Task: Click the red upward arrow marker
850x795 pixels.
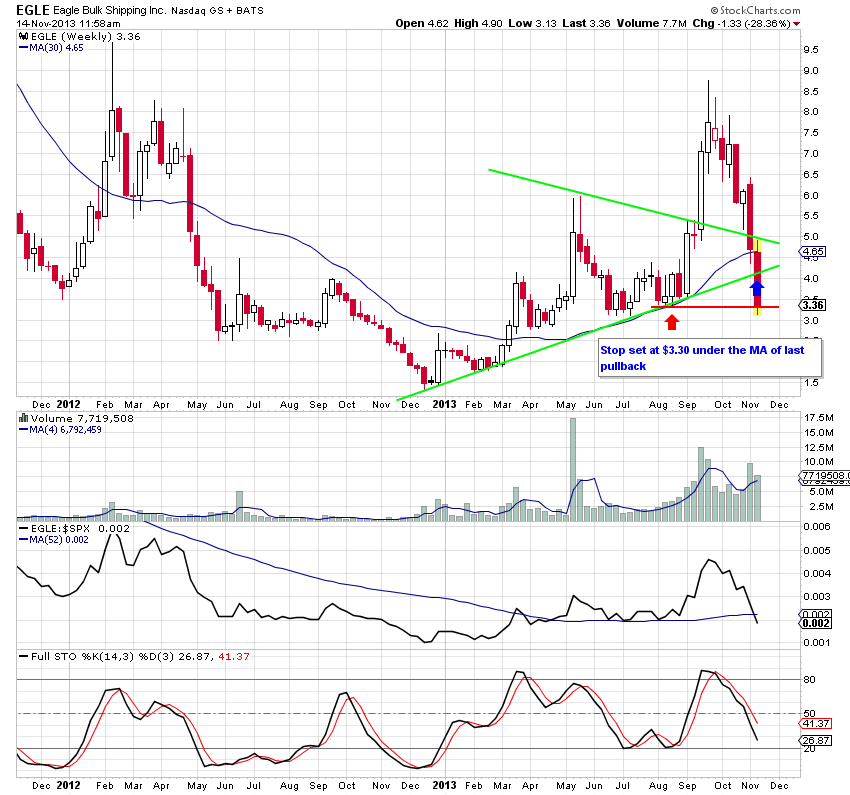Action: pos(672,322)
